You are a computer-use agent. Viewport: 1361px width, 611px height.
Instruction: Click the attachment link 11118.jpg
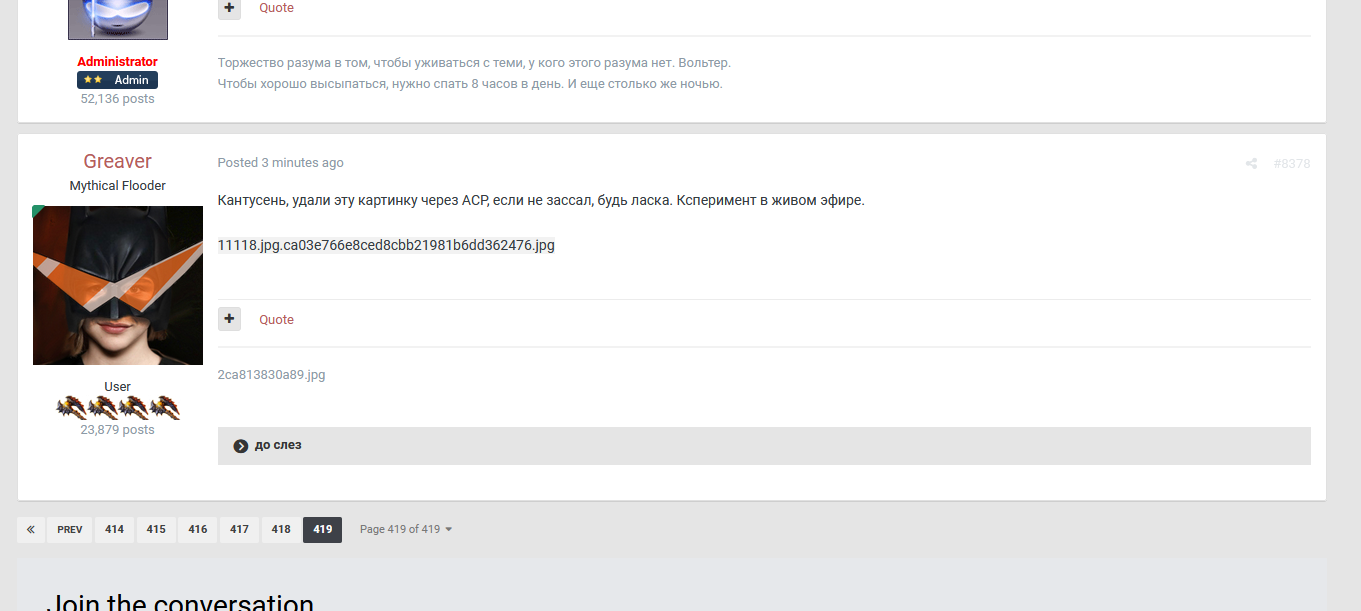tap(386, 244)
